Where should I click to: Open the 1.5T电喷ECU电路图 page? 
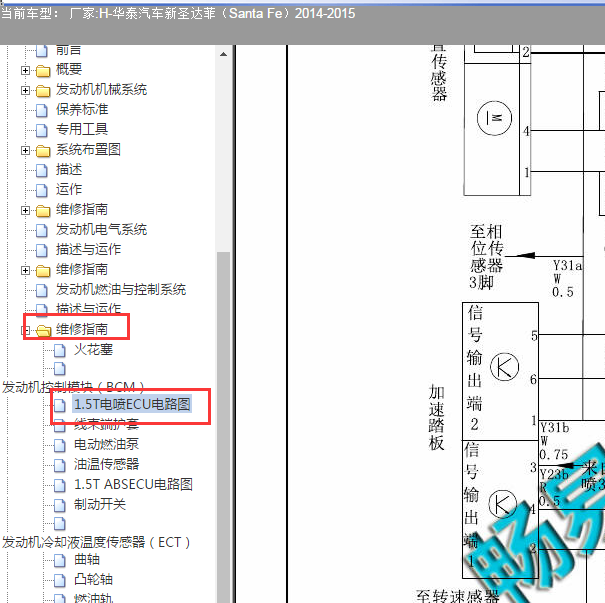(x=132, y=404)
